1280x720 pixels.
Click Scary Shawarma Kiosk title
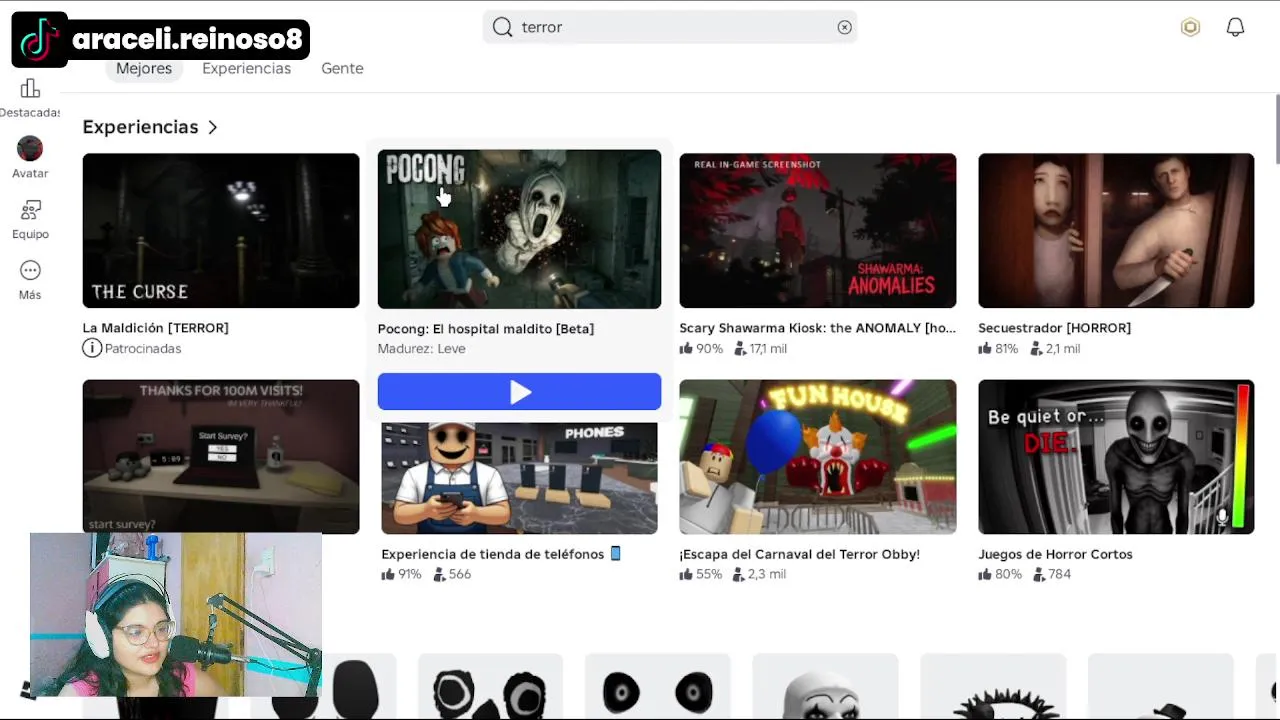[x=817, y=328]
